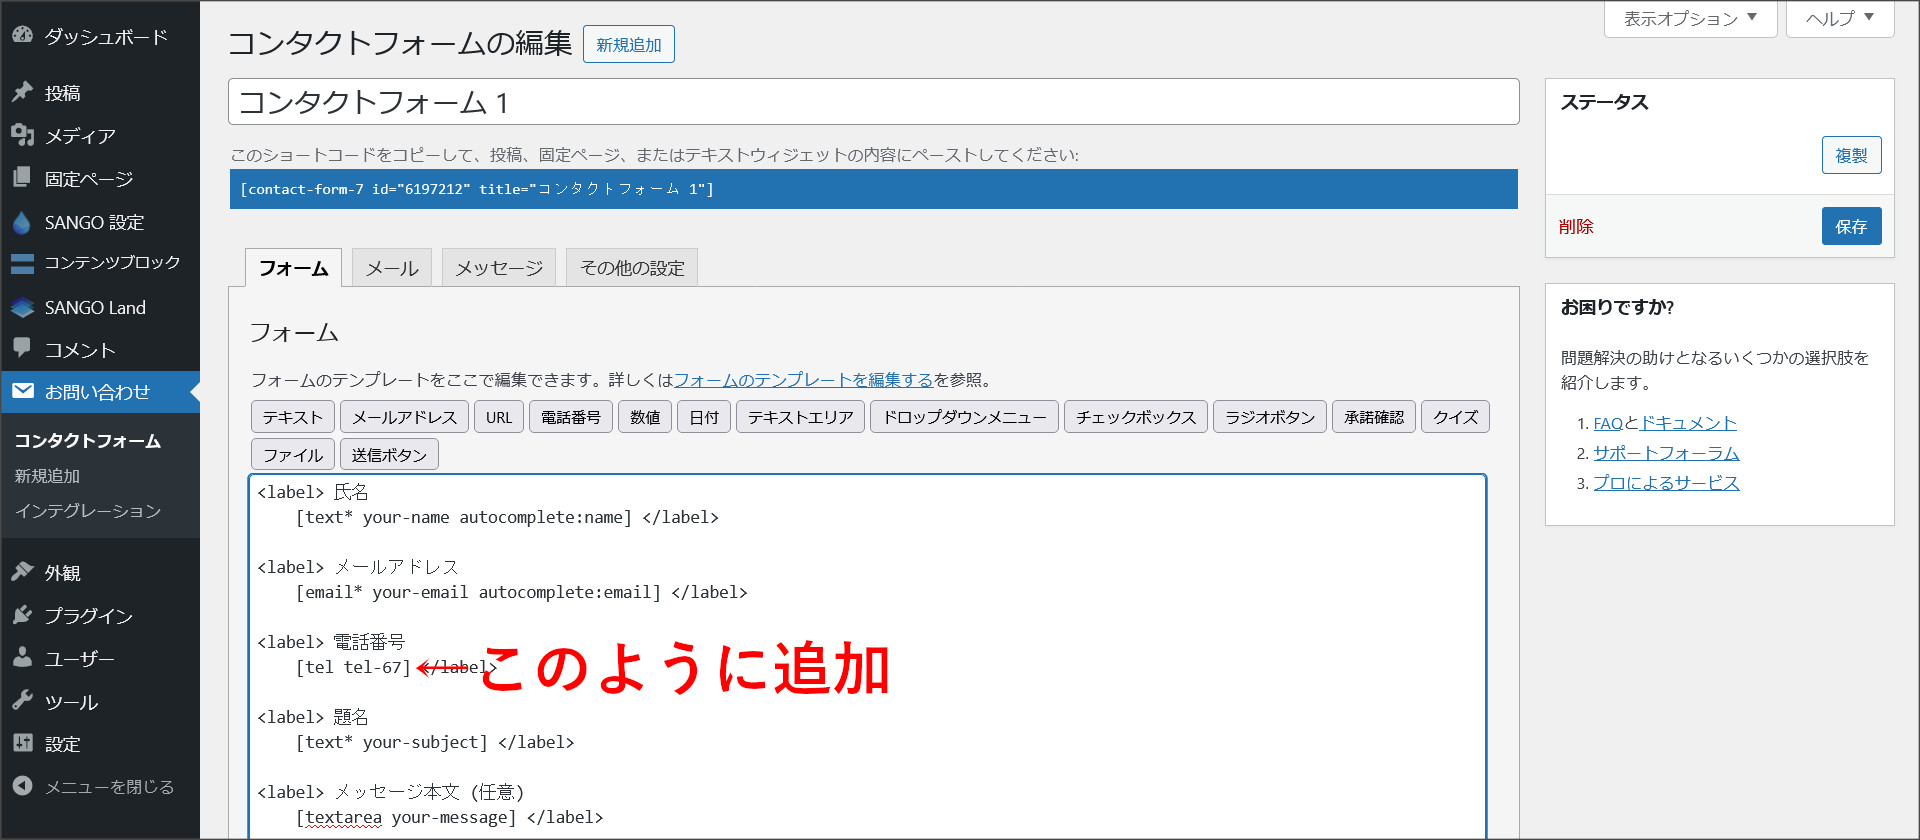Click the SANGO Land layers icon
This screenshot has height=840, width=1920.
coord(22,308)
